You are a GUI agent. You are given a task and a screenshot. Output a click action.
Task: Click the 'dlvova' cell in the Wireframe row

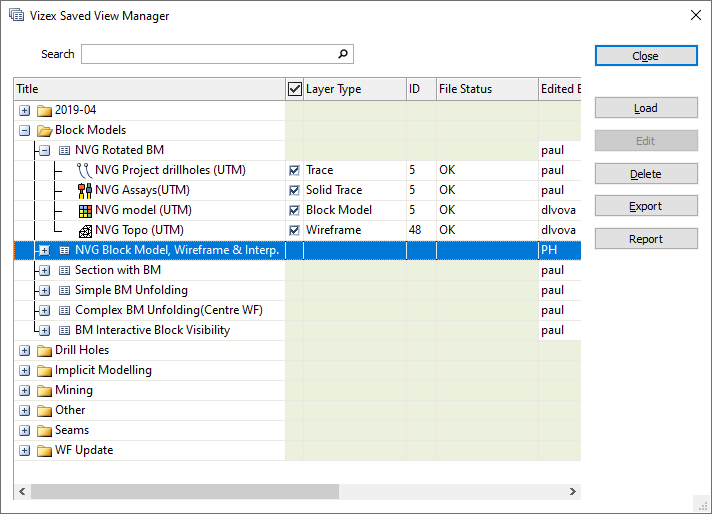[559, 230]
